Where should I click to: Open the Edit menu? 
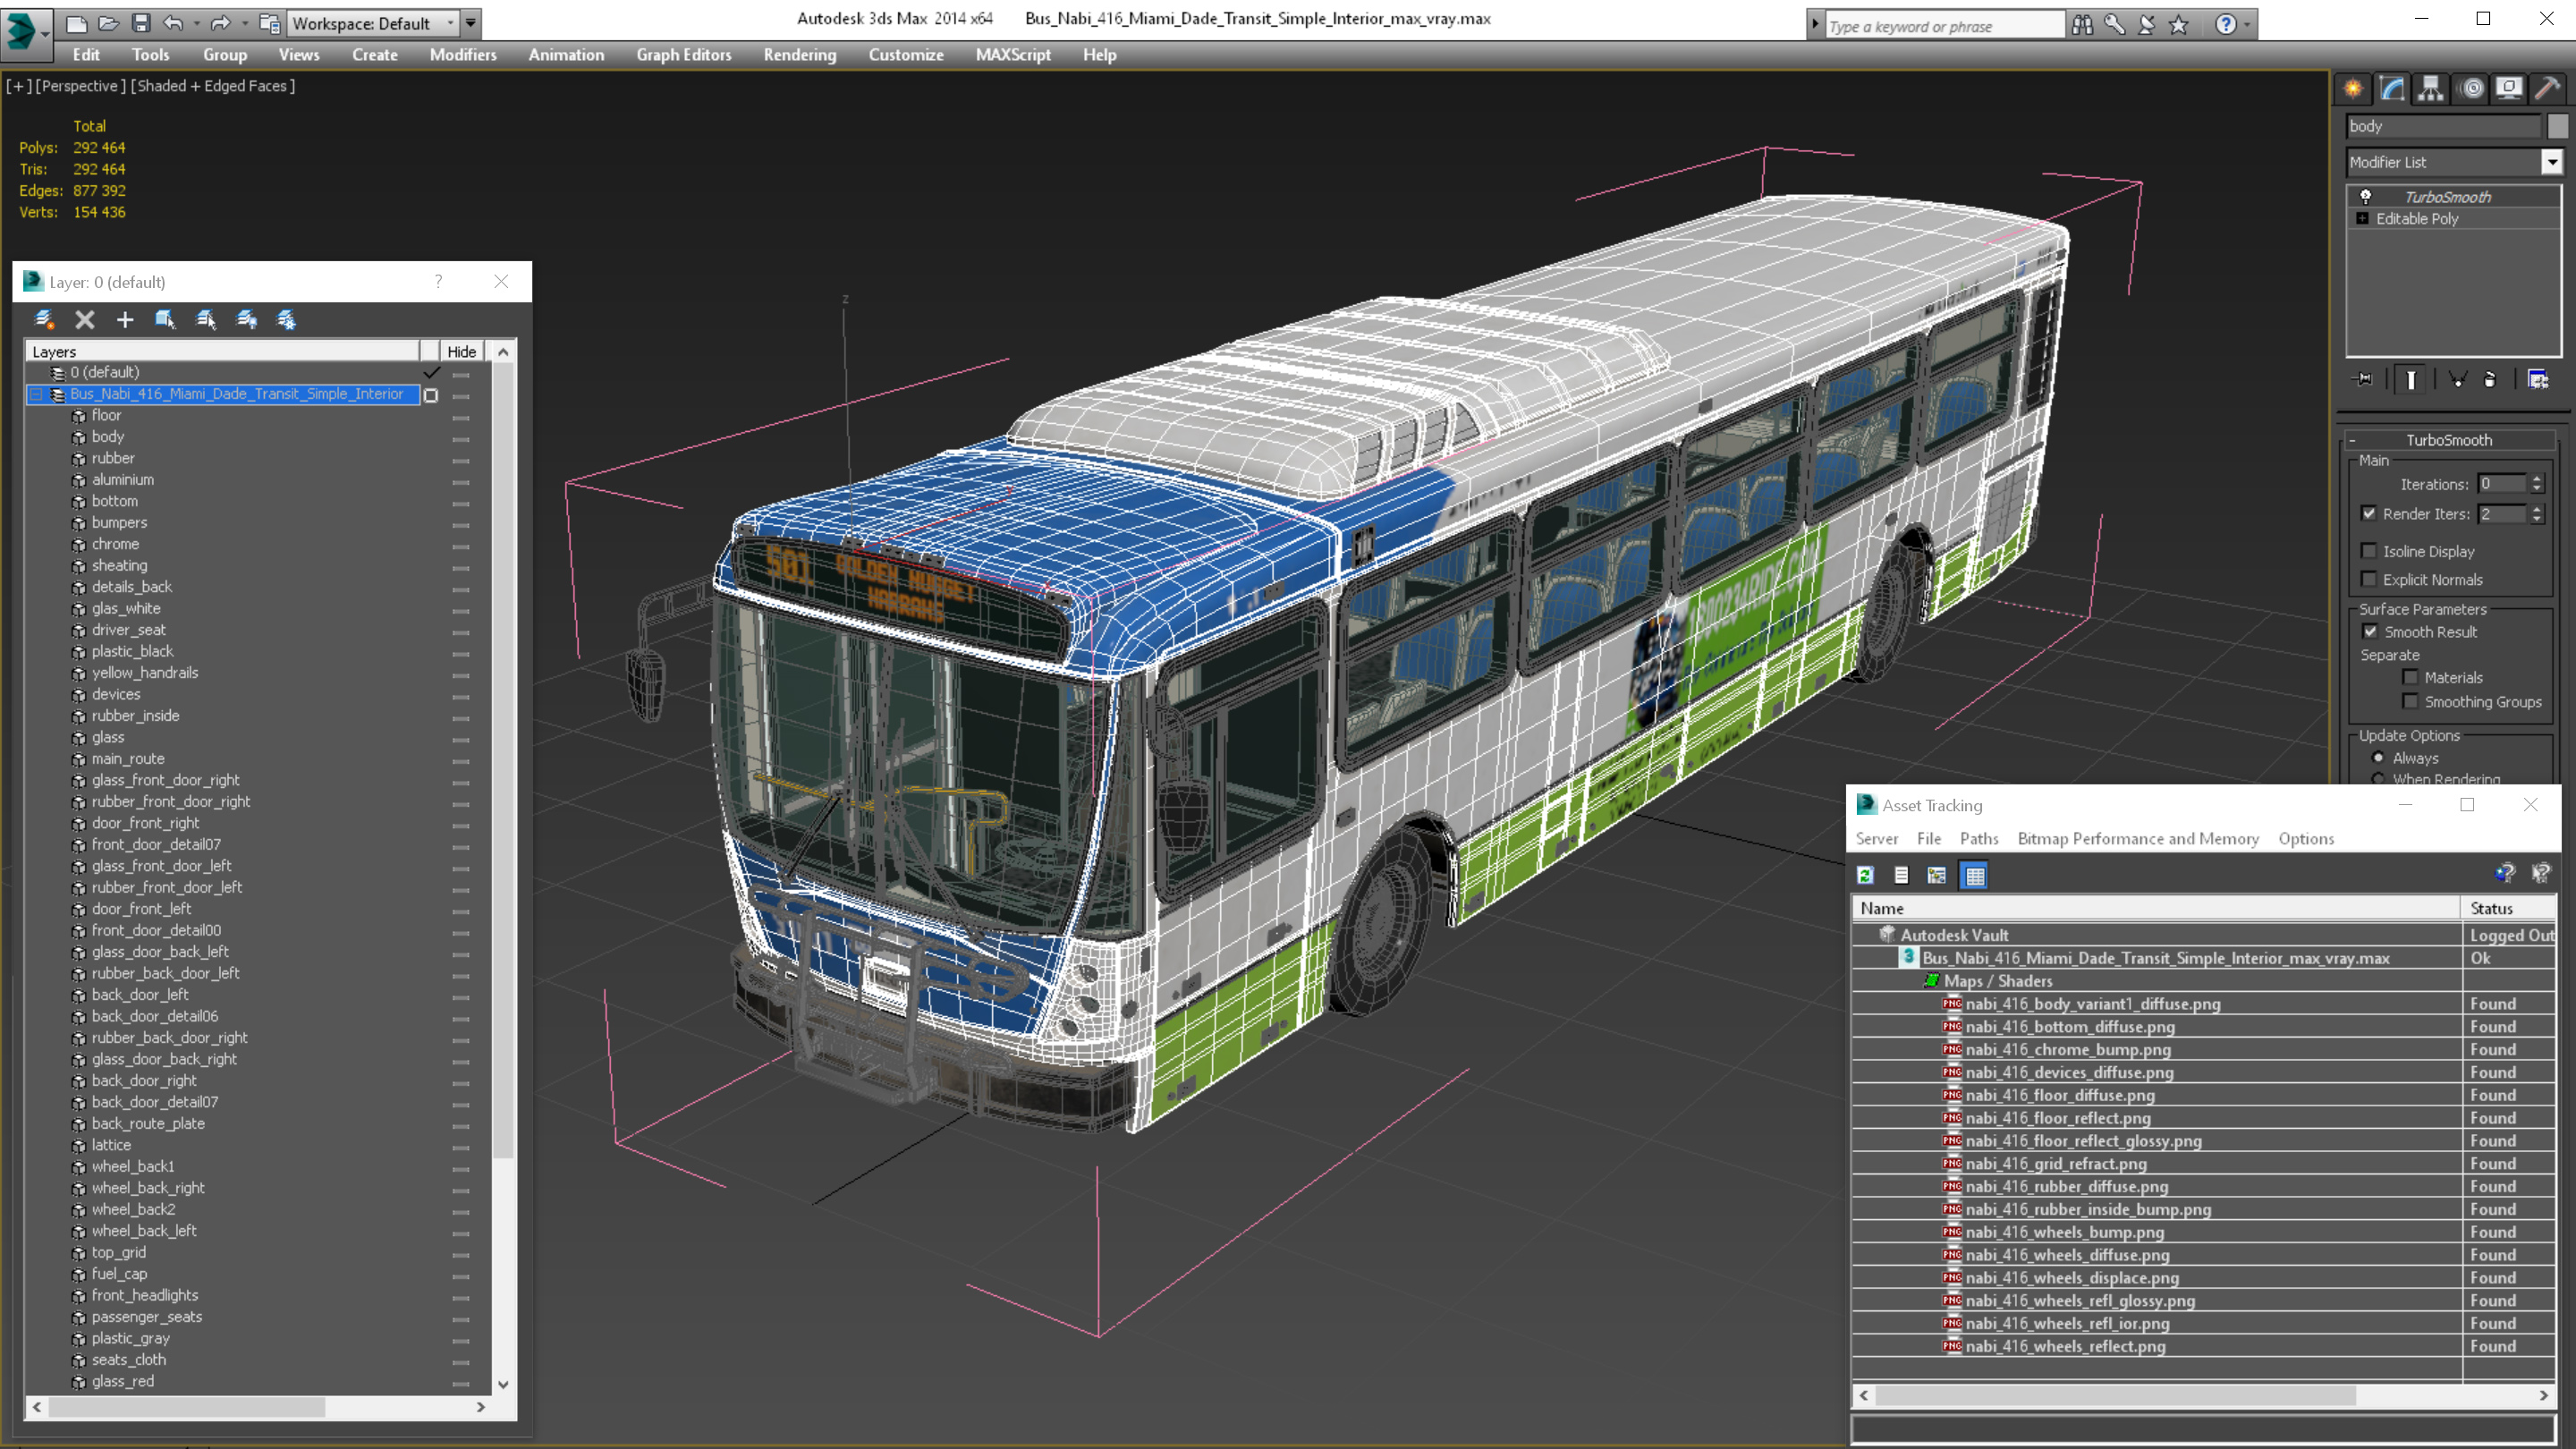click(x=86, y=55)
